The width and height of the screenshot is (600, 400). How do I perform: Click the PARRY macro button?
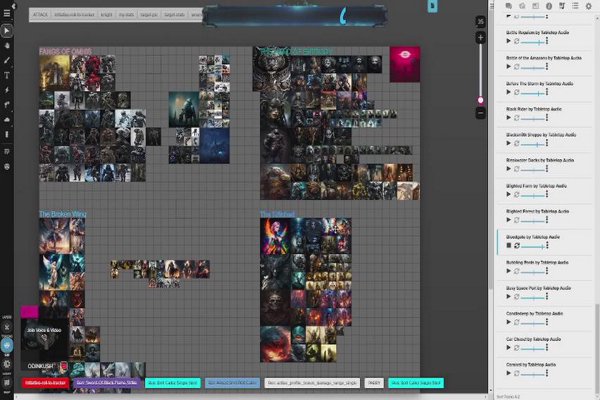pyautogui.click(x=374, y=383)
